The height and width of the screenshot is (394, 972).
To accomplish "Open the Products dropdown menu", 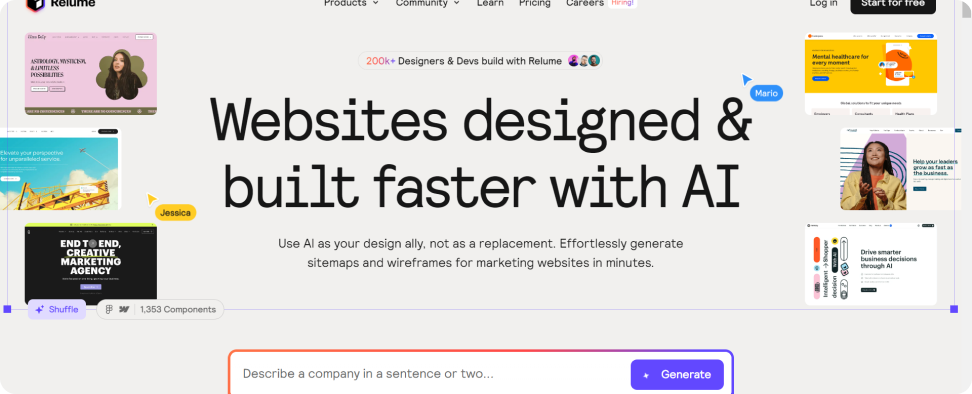I will 351,4.
